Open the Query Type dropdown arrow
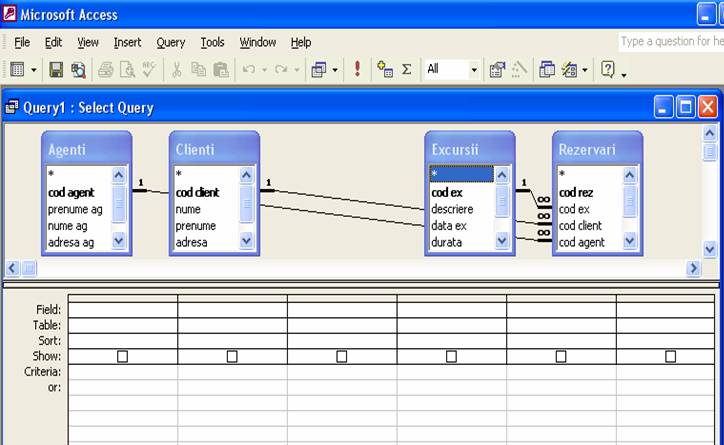724x445 pixels. (335, 70)
